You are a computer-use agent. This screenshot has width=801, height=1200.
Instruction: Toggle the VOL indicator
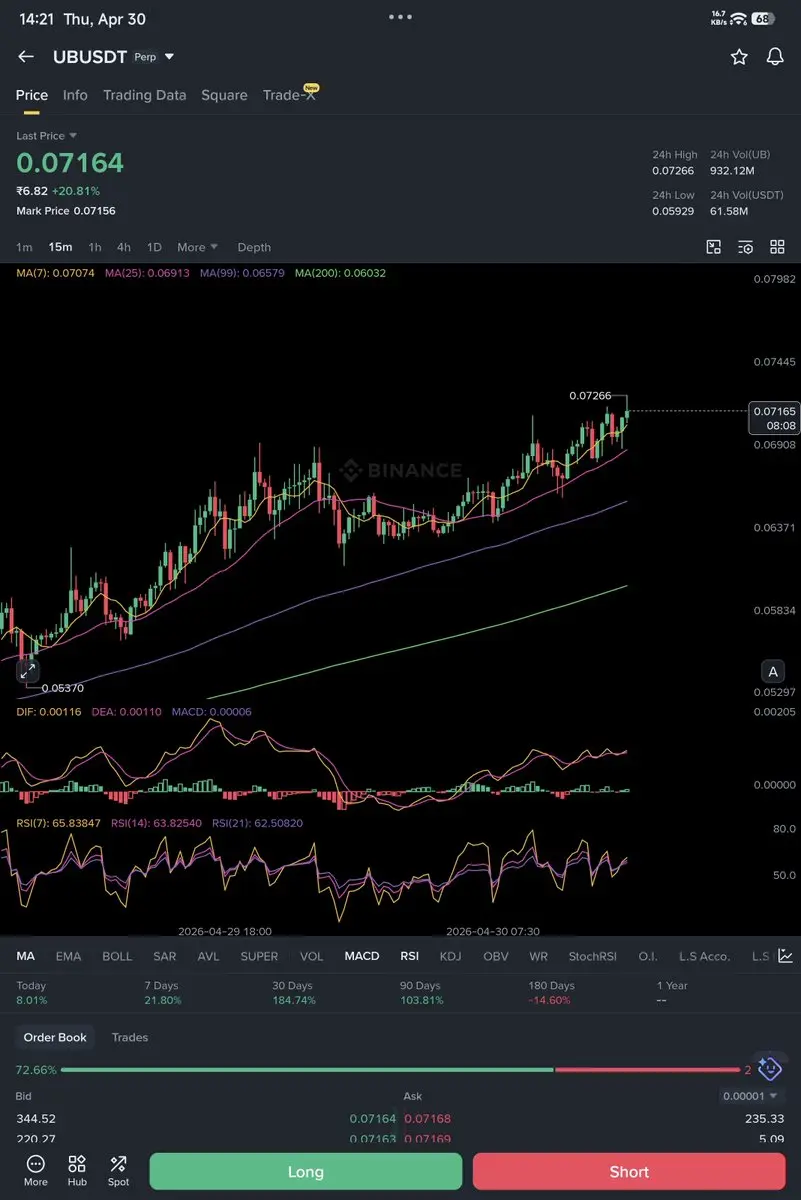pos(312,956)
